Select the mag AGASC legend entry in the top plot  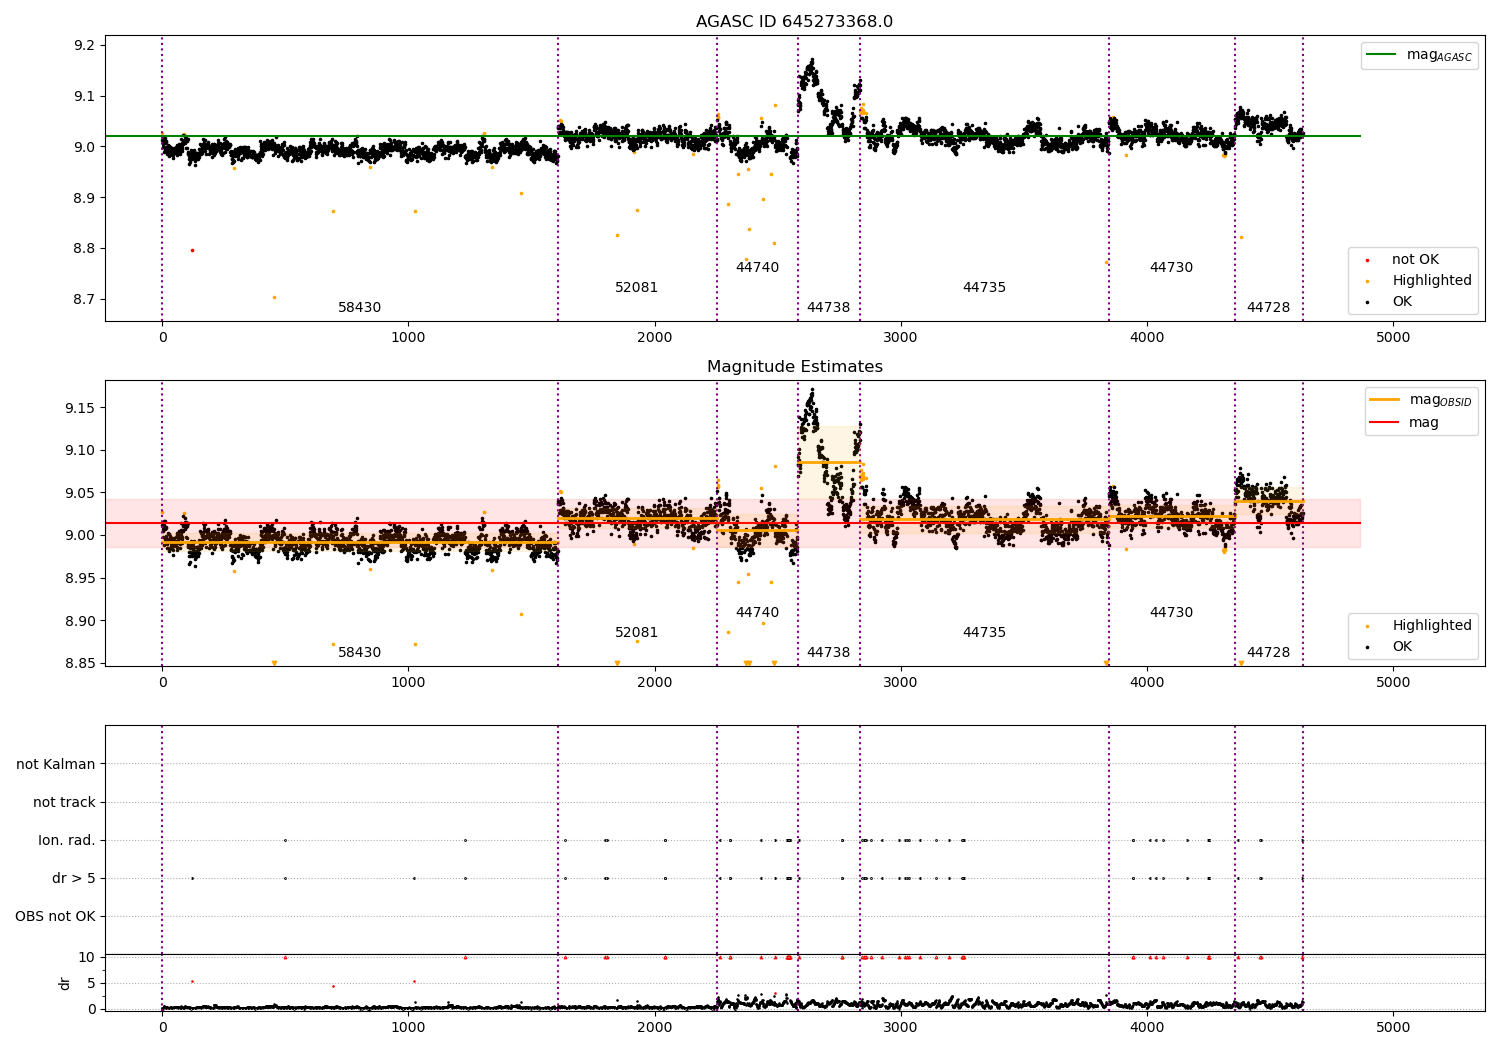click(x=1419, y=55)
